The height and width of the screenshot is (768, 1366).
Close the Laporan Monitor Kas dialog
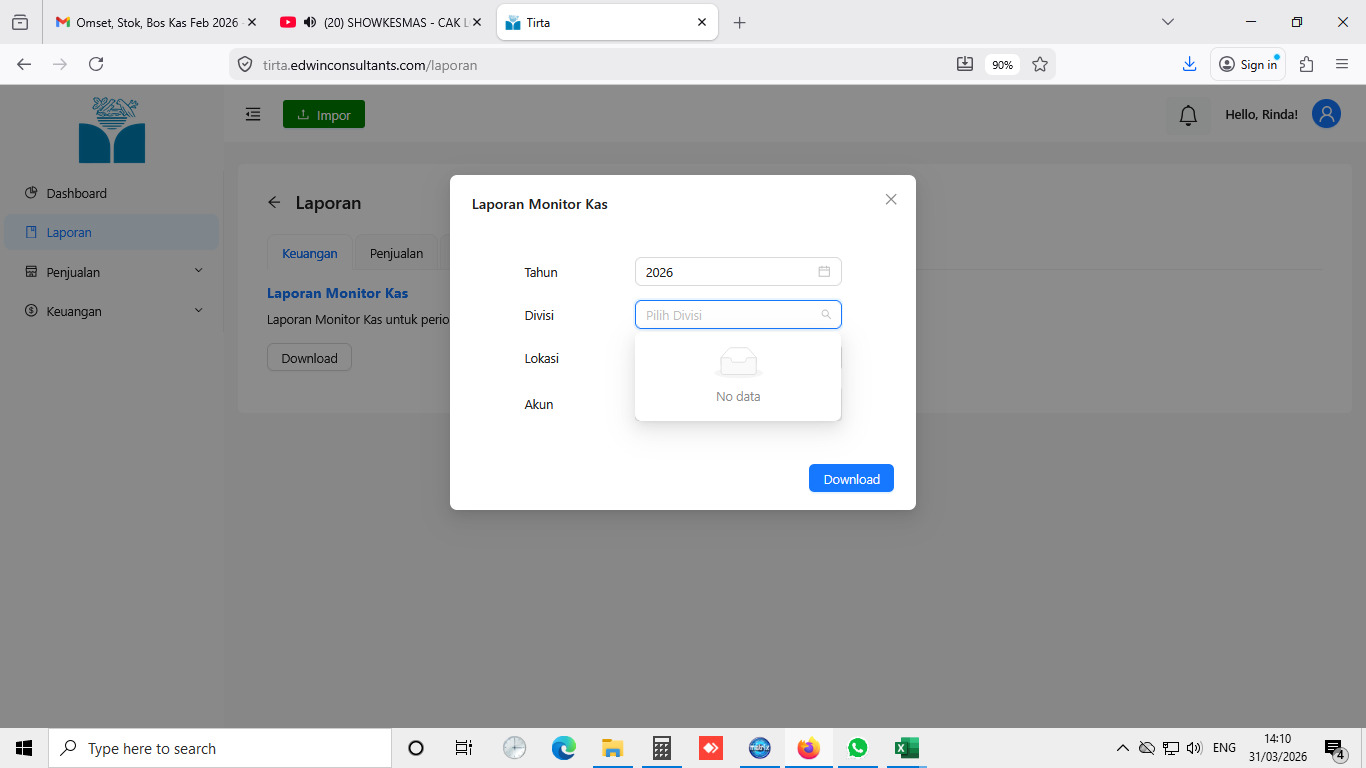(x=891, y=199)
